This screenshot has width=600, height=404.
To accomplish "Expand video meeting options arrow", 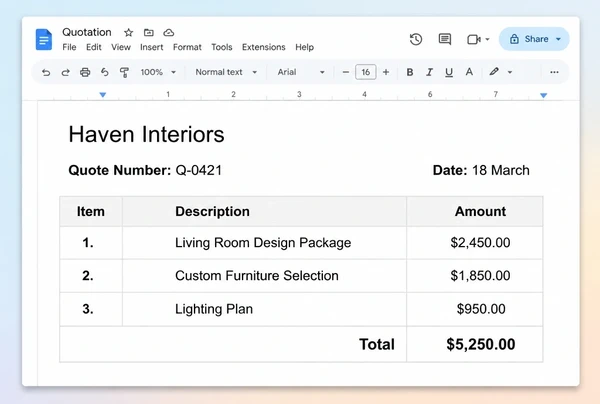I will coord(487,39).
